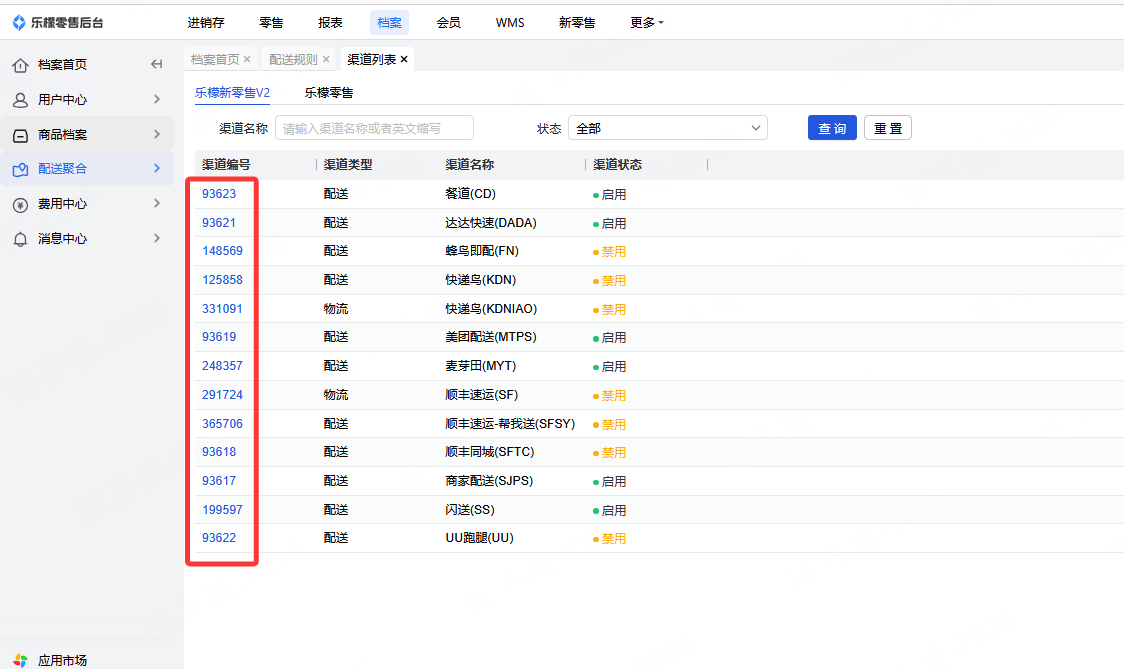Expand 费用中心 chevron arrow
The width and height of the screenshot is (1124, 669).
point(157,204)
